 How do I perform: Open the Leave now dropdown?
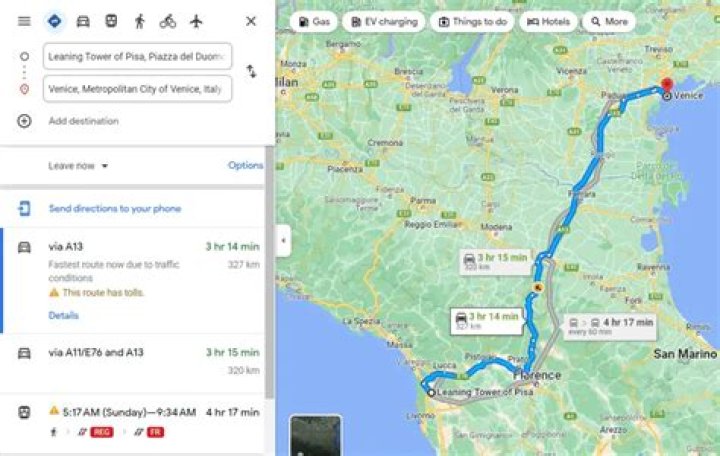(78, 166)
